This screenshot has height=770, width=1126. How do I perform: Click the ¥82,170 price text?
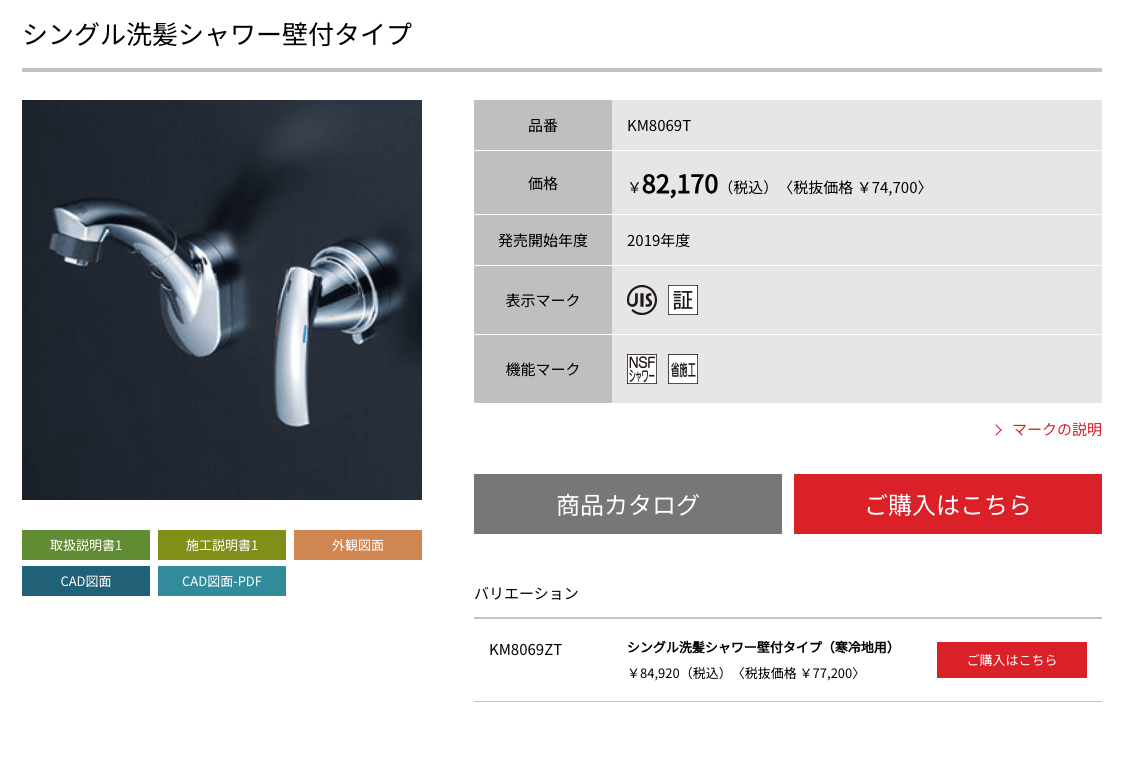pyautogui.click(x=673, y=185)
